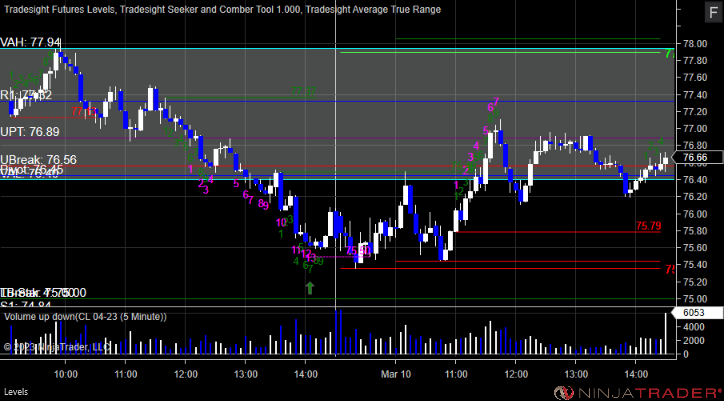Click the NinjaTrader logo
The height and width of the screenshot is (401, 724).
coord(638,392)
